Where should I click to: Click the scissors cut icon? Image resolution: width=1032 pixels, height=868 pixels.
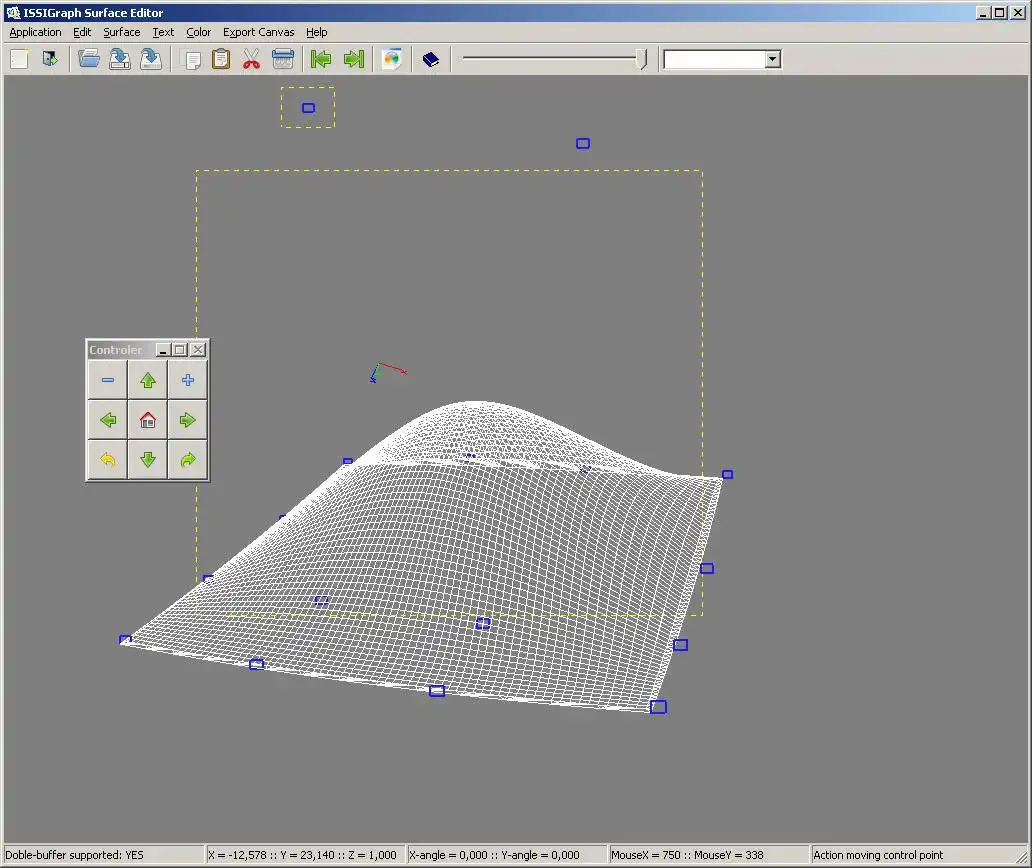pos(251,59)
